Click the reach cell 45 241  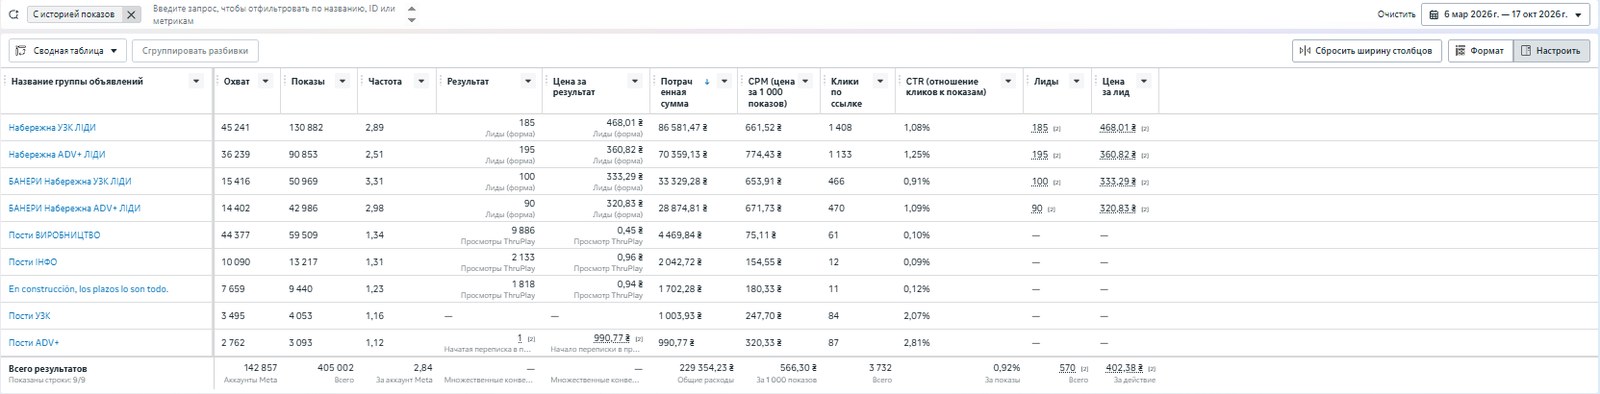[236, 128]
